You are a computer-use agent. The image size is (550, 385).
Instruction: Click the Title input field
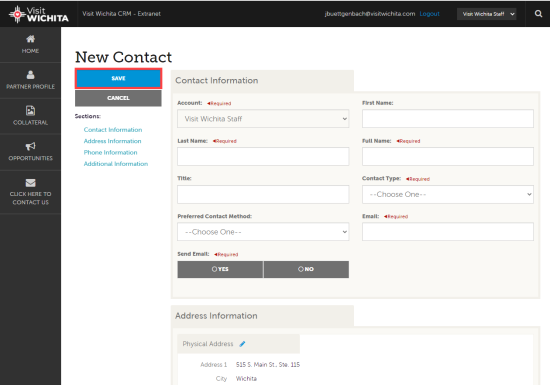(x=263, y=194)
